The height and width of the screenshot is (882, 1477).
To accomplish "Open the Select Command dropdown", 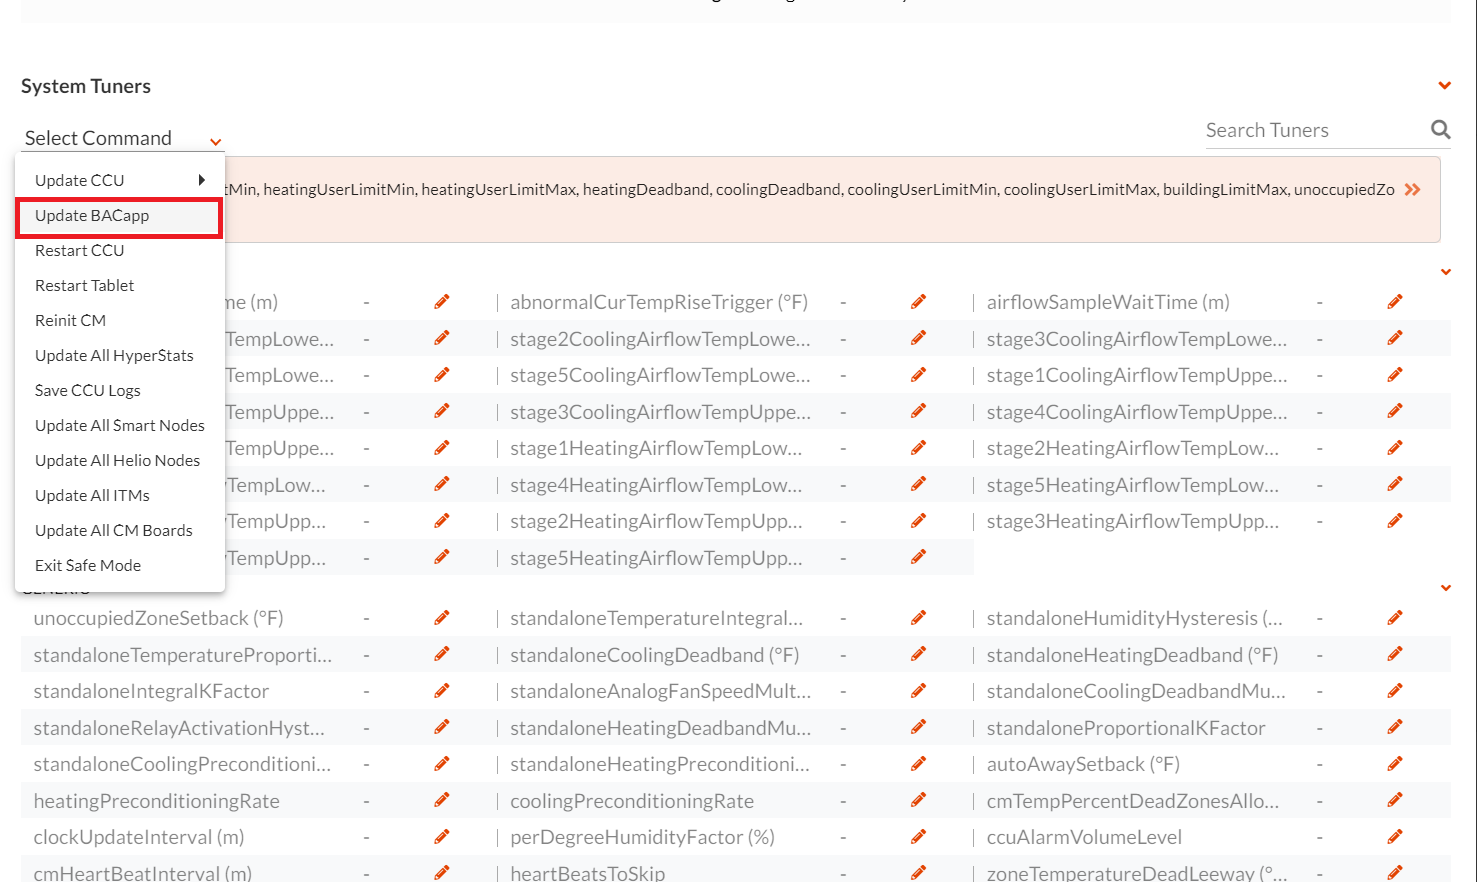I will (122, 139).
